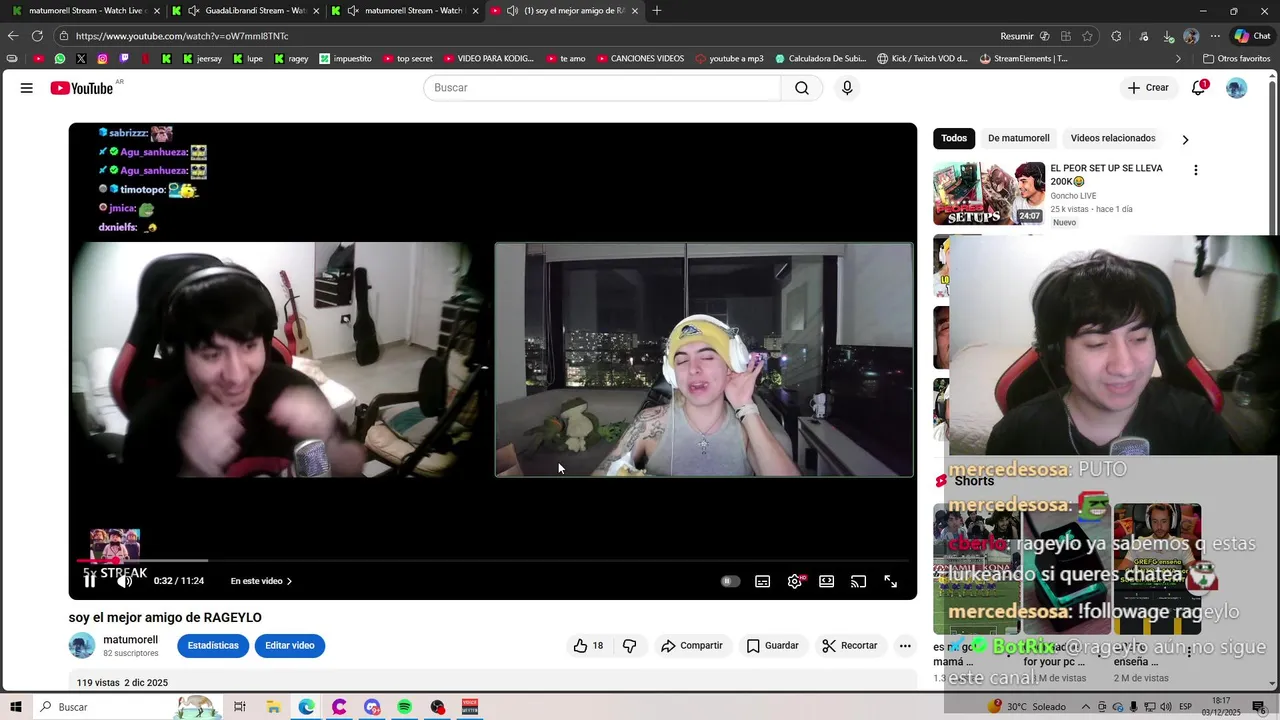Viewport: 1280px width, 720px height.
Task: Open File Explorer from the taskbar
Action: 273,707
